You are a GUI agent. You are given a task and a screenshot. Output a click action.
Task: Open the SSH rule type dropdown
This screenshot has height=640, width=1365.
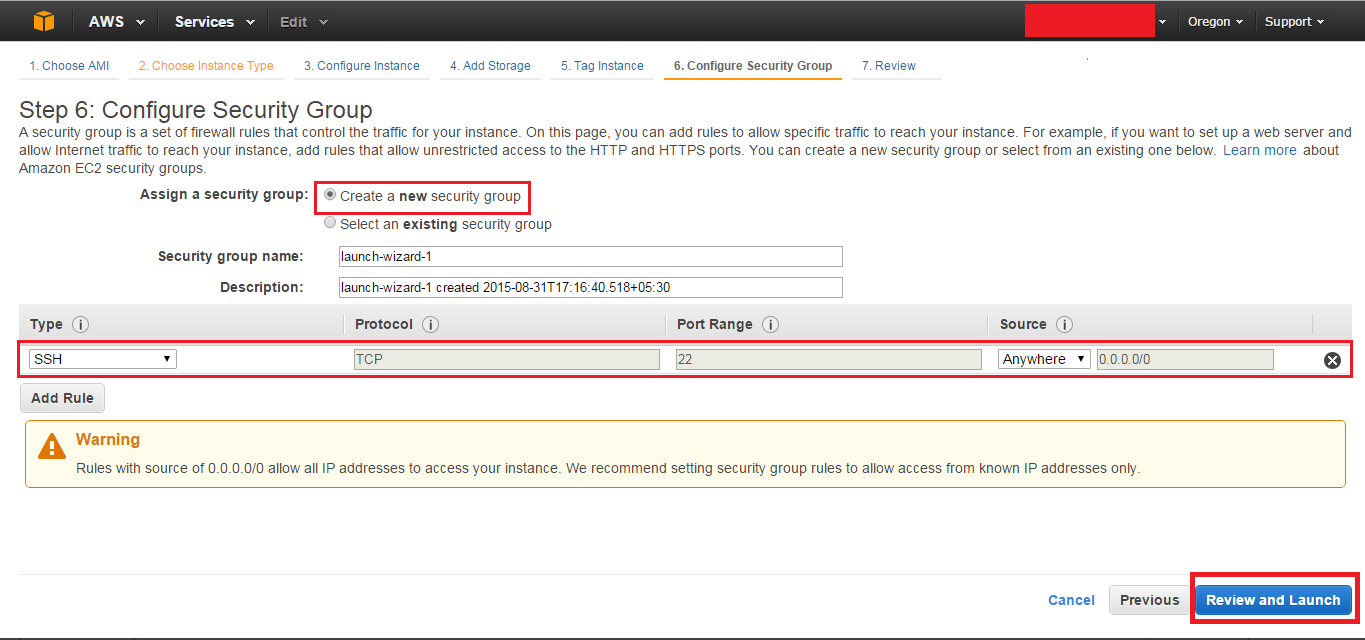(103, 359)
